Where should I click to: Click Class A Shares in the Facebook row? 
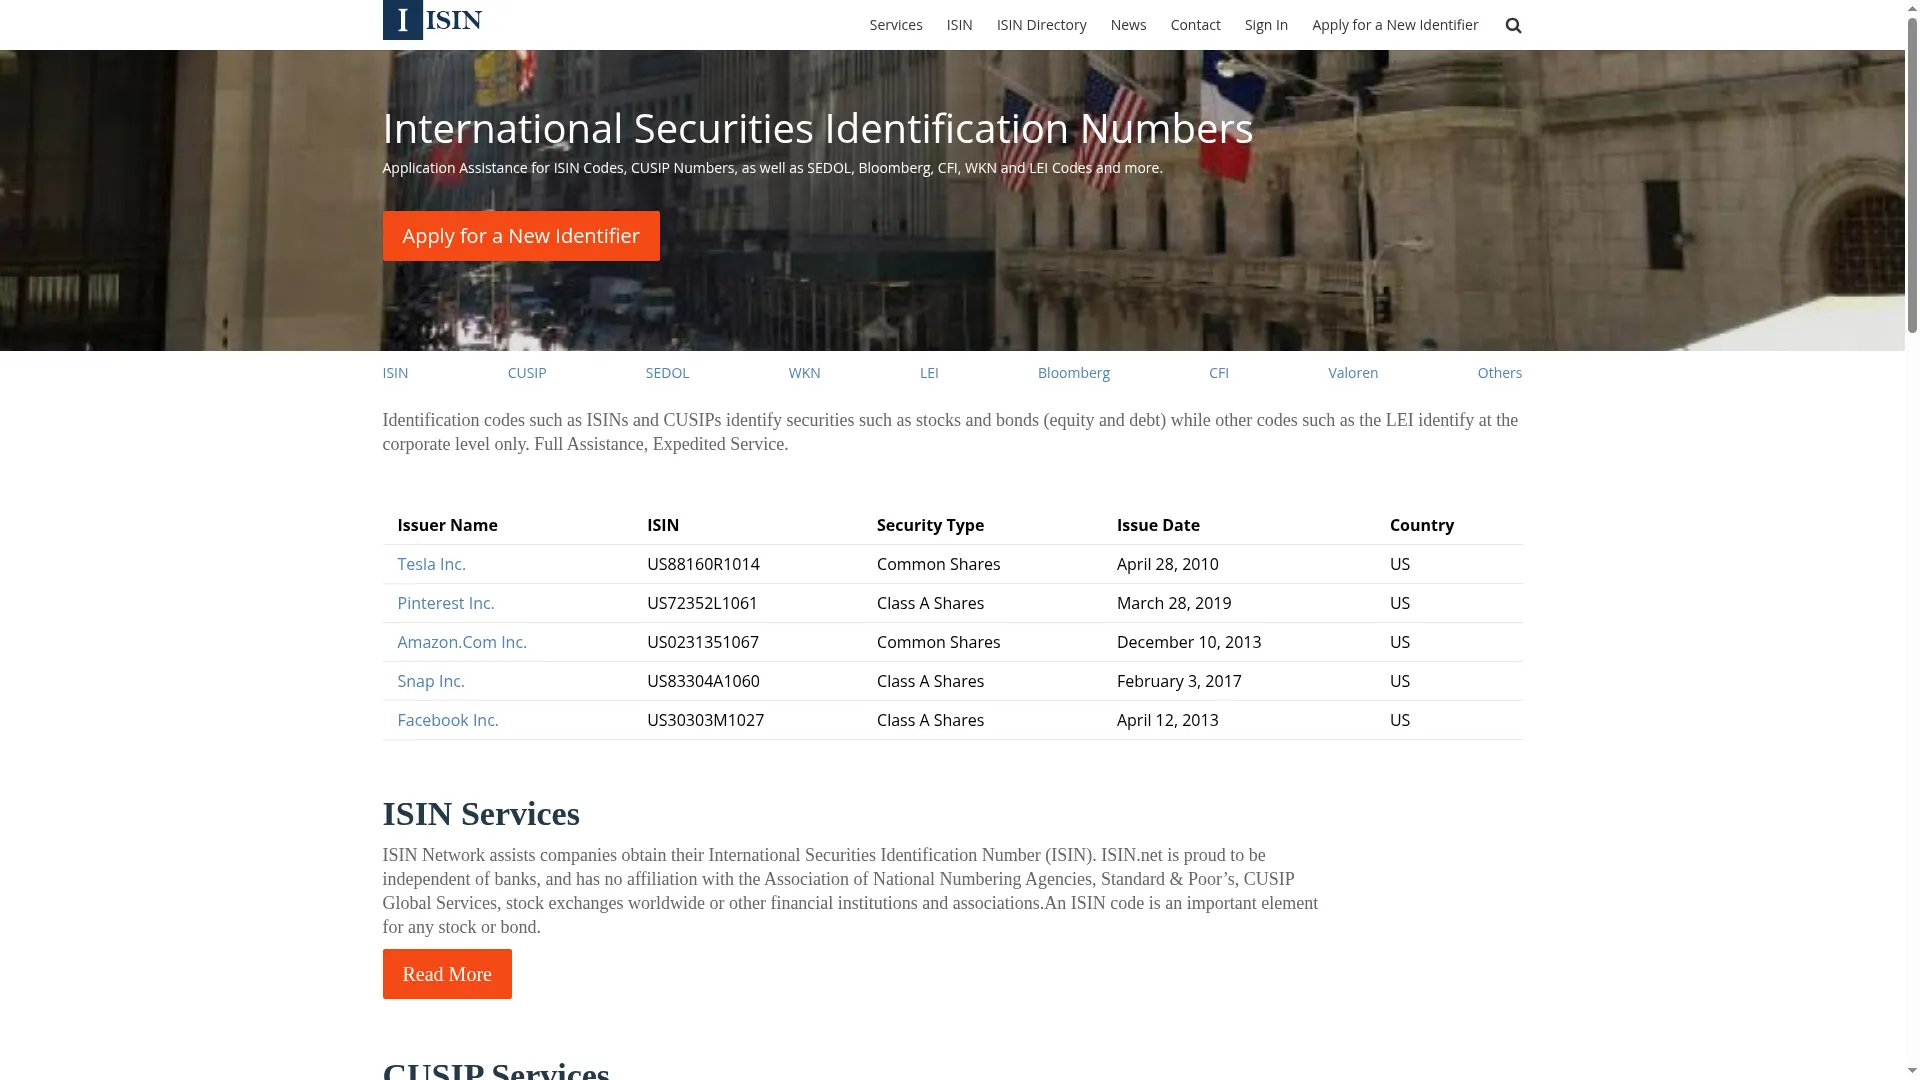pos(930,720)
